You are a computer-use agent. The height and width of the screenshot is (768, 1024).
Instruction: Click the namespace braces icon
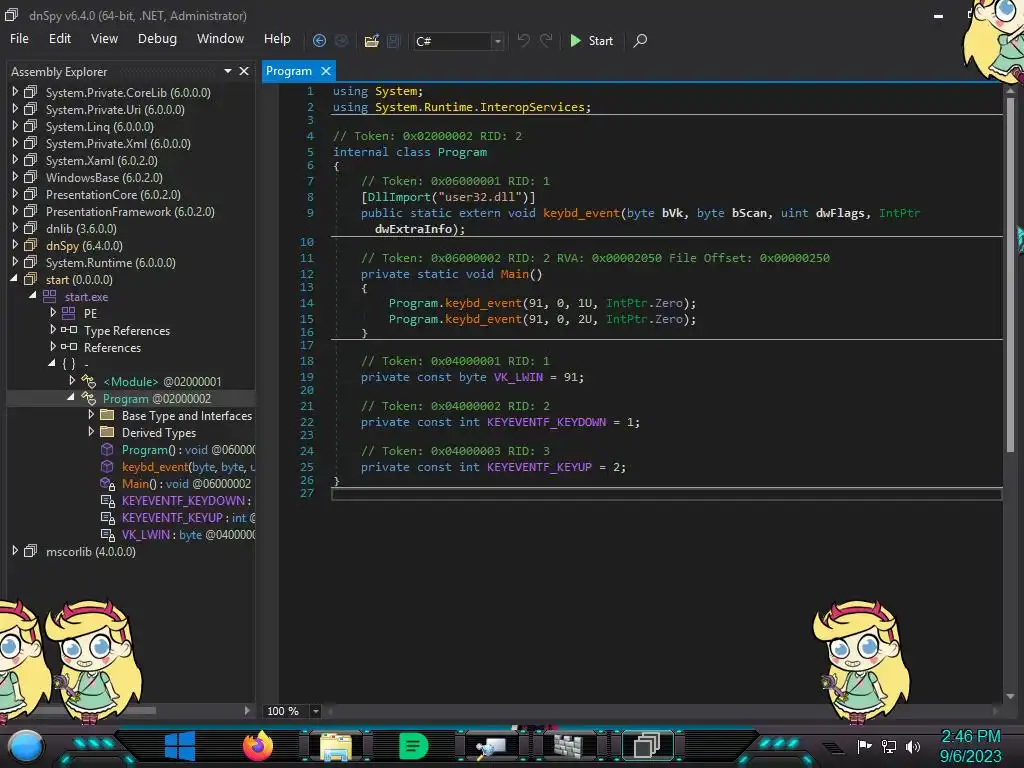[69, 364]
